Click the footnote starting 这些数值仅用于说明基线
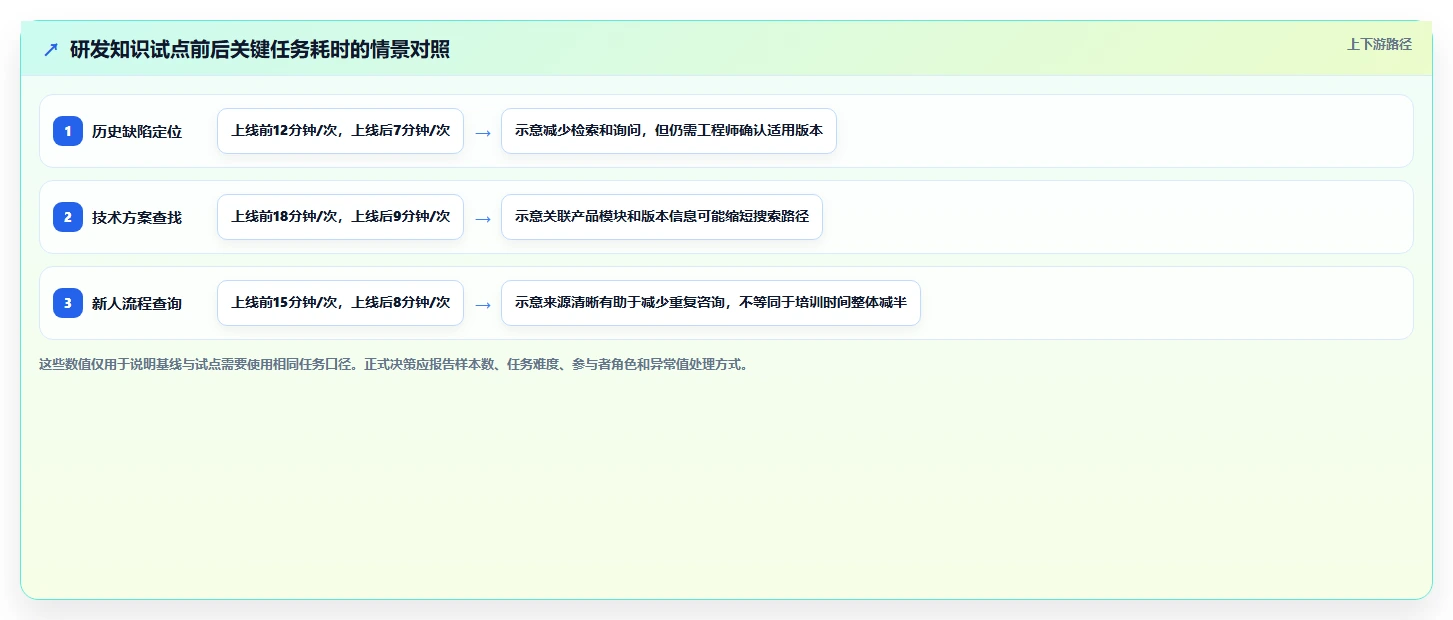Screen dimensions: 1453x620 click(394, 364)
